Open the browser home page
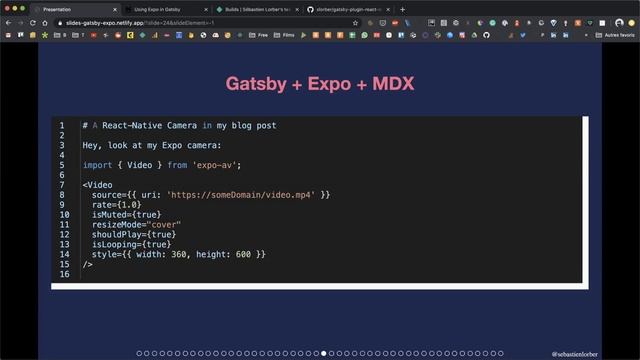Screen dimensions: 640x360 (45, 23)
